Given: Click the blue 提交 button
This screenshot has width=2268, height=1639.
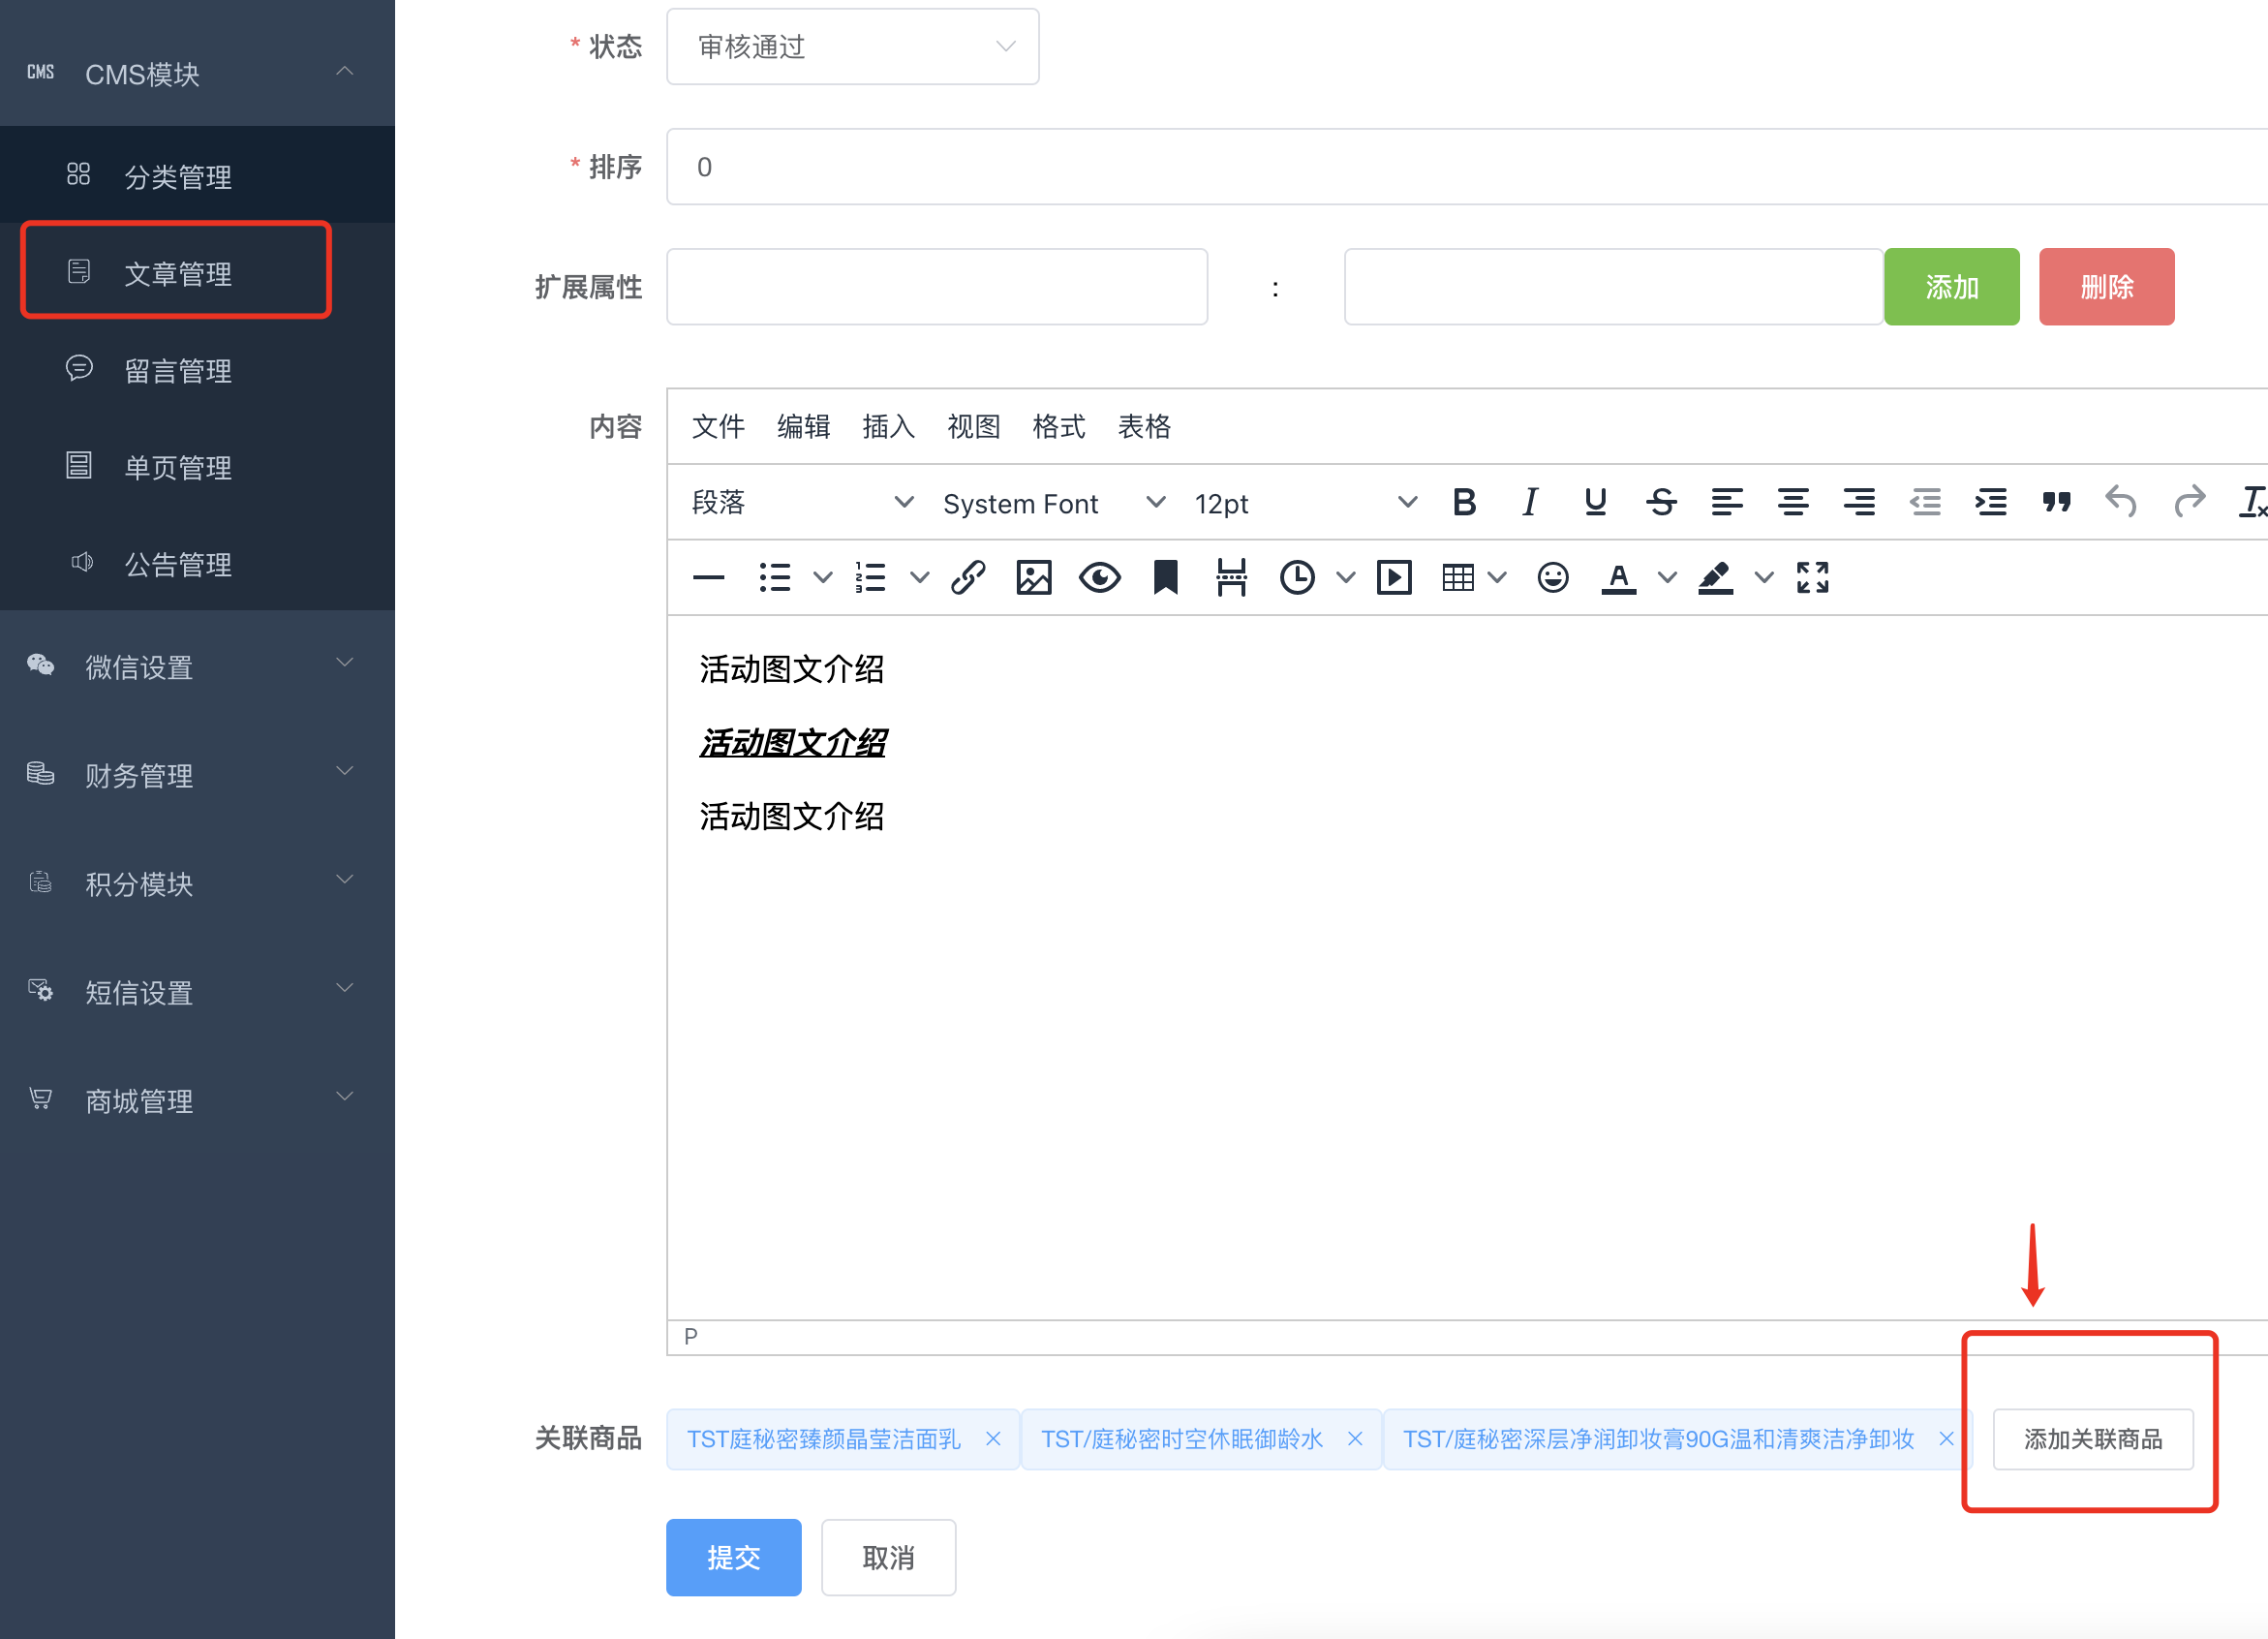Looking at the screenshot, I should pos(733,1557).
